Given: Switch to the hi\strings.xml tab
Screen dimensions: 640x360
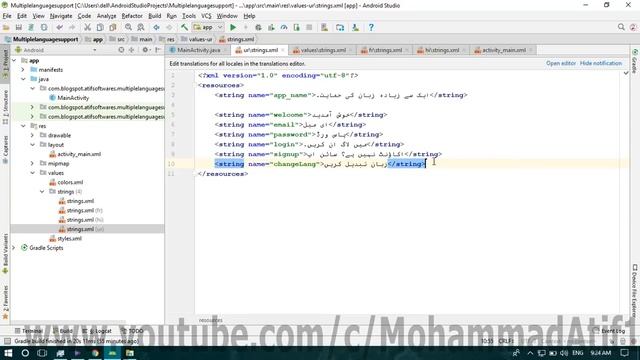Looking at the screenshot, I should tap(441, 50).
